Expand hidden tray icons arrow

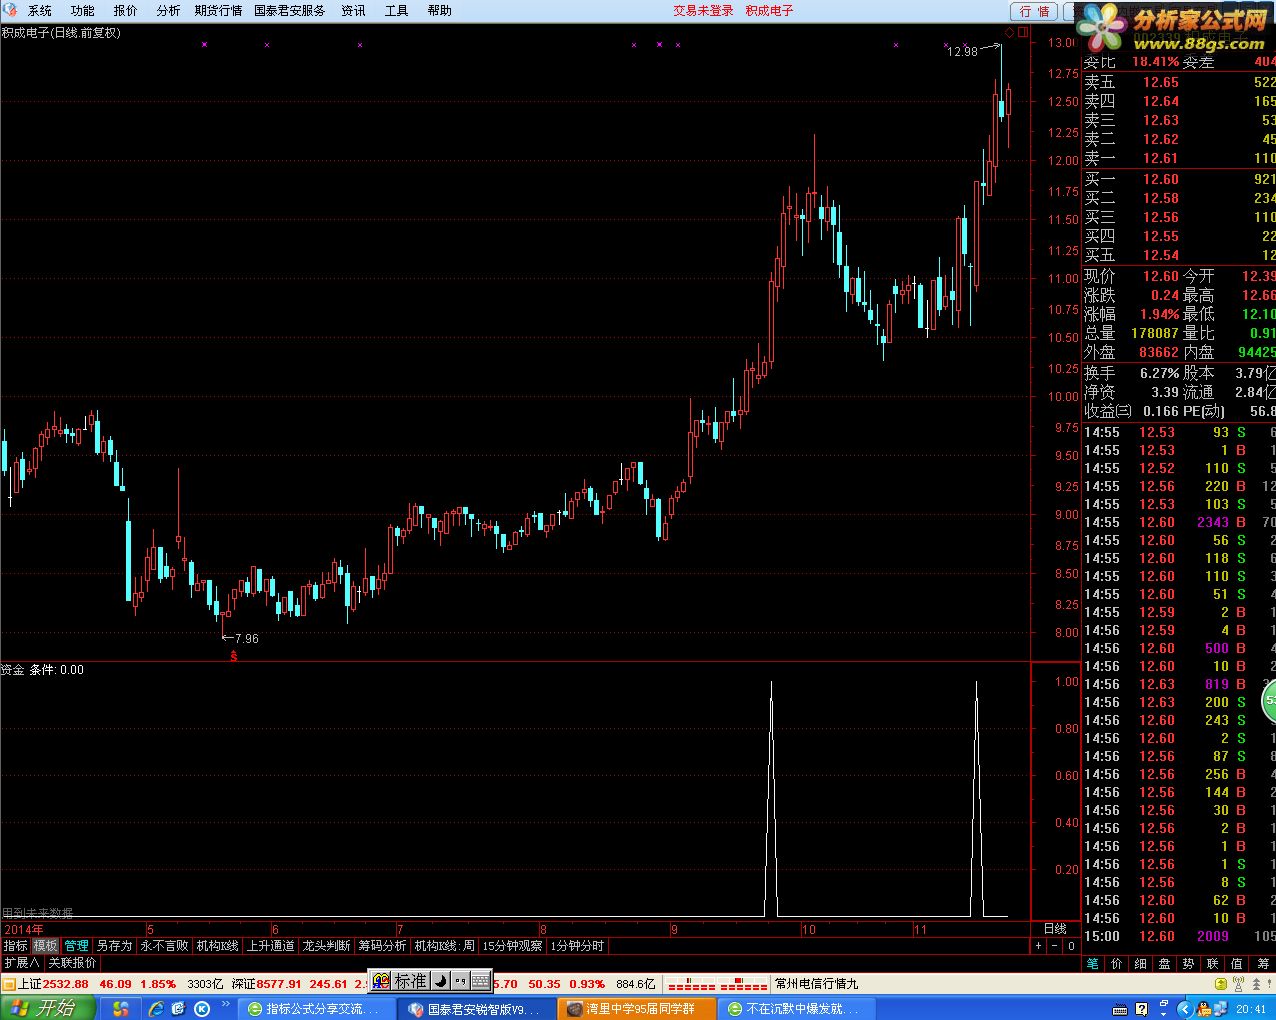(1186, 1008)
